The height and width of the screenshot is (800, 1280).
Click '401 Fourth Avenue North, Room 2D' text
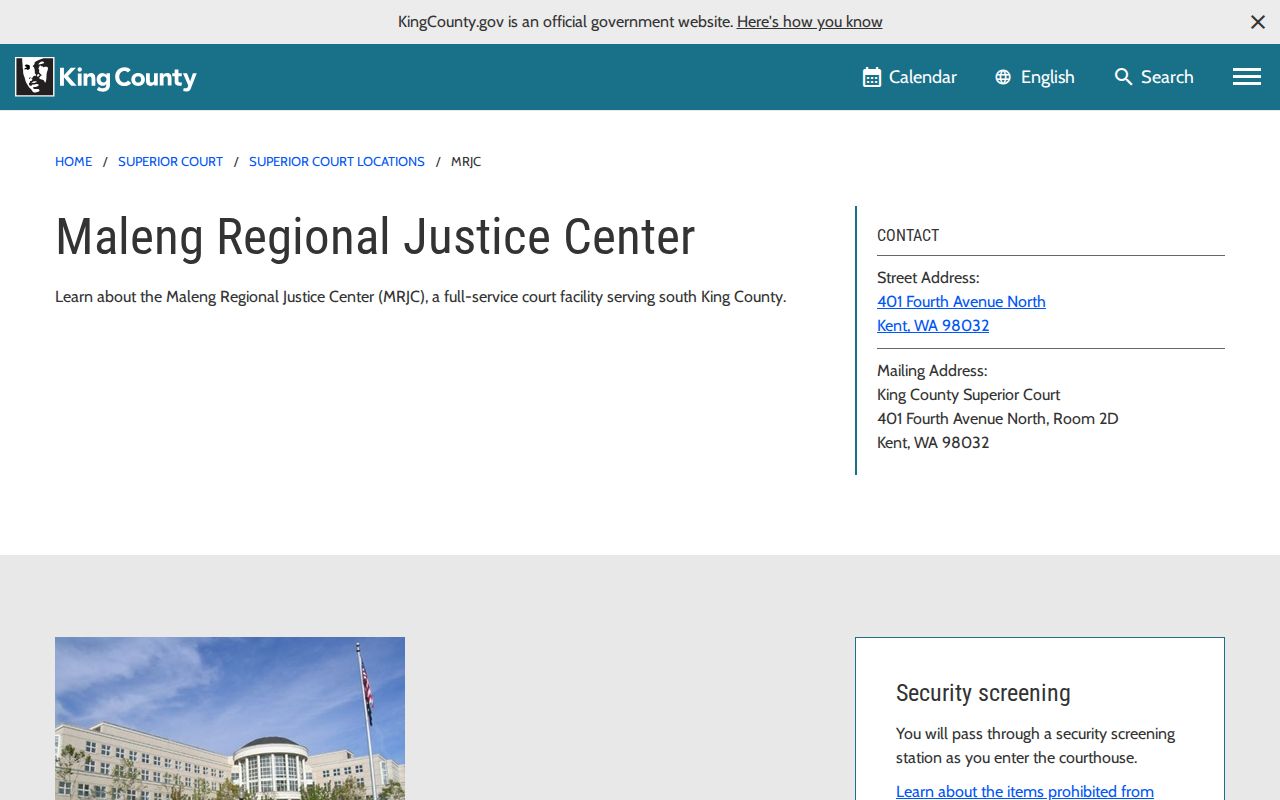coord(997,418)
